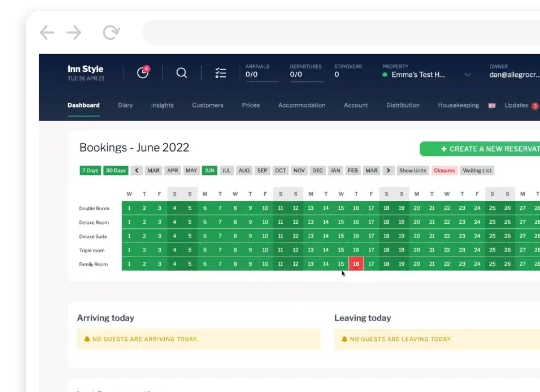The height and width of the screenshot is (392, 540).
Task: Click the No guests are arriving today notice
Action: pos(199,339)
